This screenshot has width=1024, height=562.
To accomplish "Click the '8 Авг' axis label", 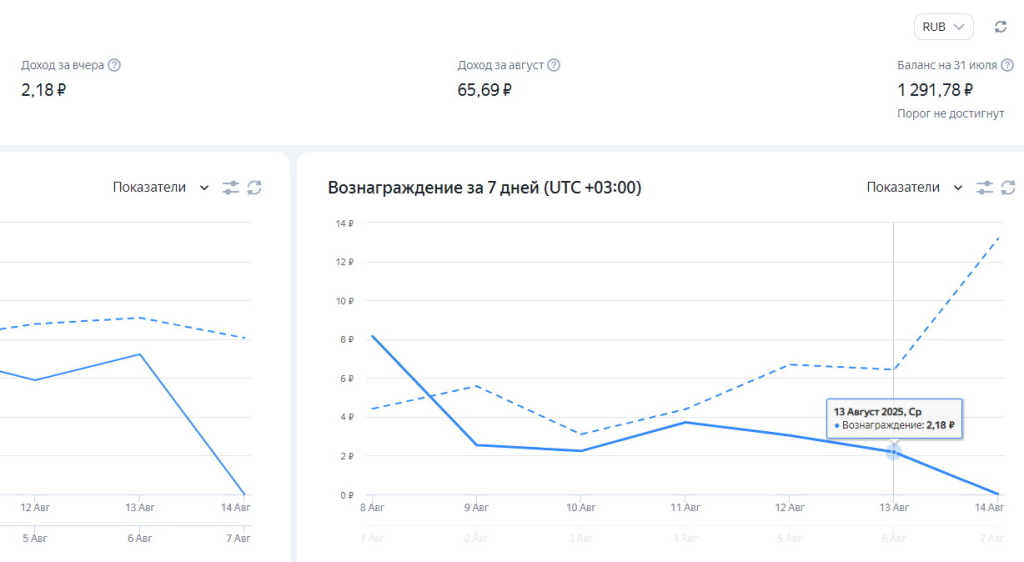I will pyautogui.click(x=372, y=507).
